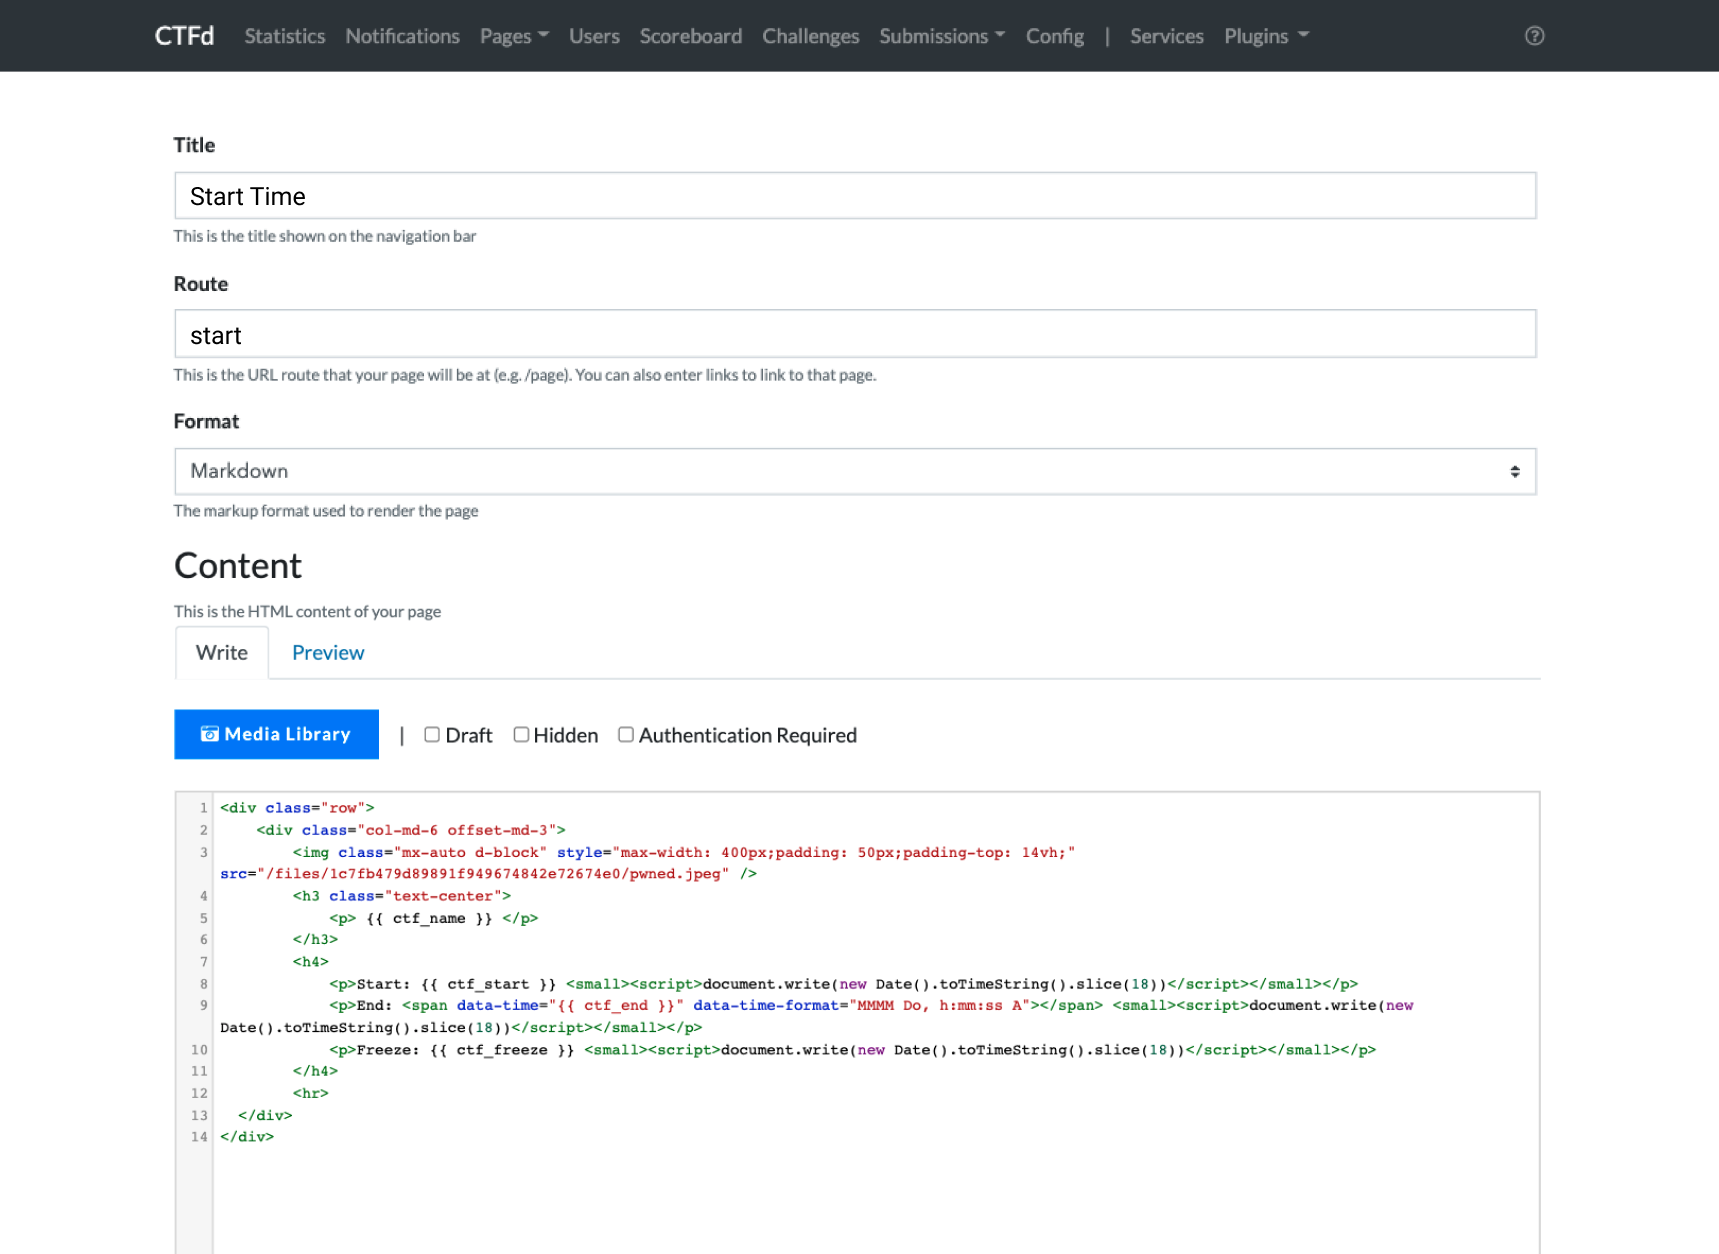Open the Config page
Screen dimensions: 1719x1254
(1054, 36)
